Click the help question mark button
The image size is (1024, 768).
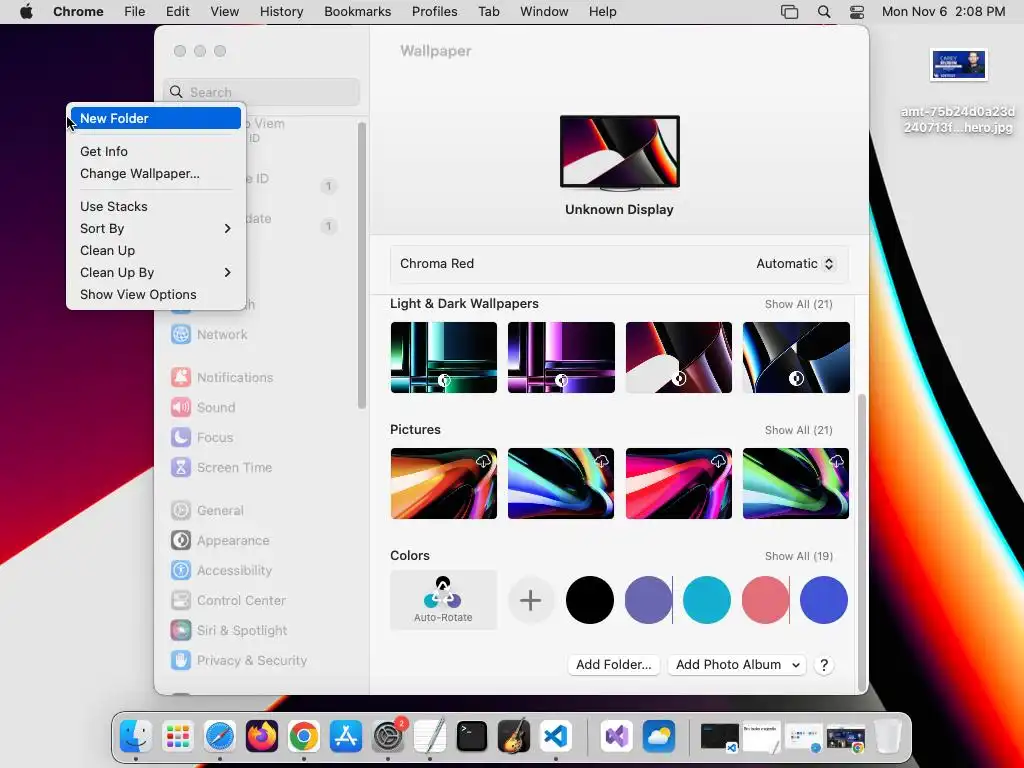coord(824,665)
